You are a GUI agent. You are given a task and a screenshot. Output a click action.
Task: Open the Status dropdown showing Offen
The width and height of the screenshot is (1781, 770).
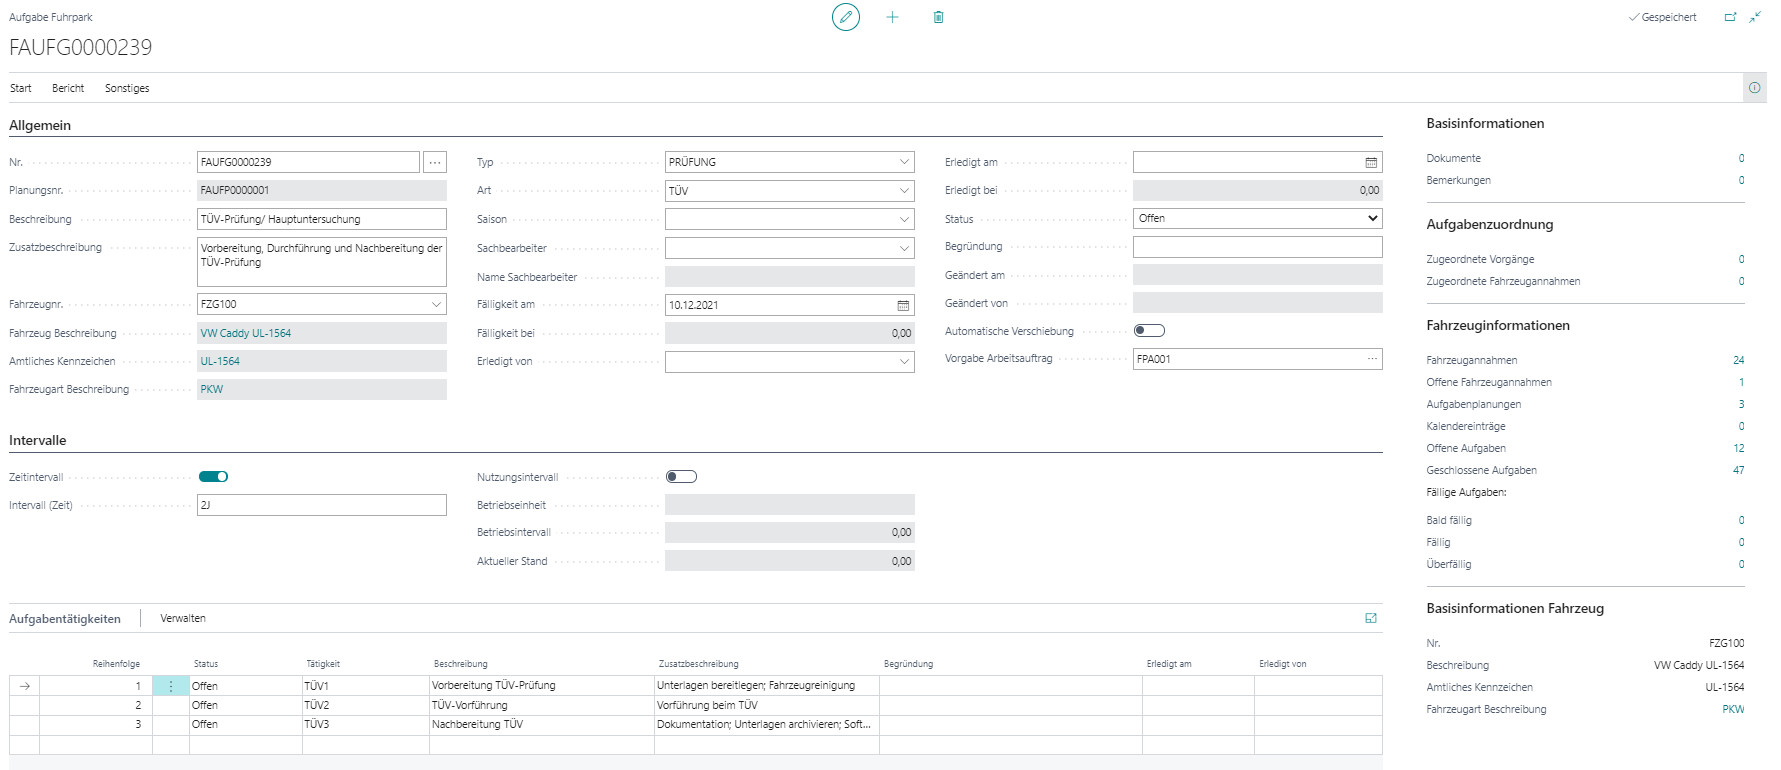1257,218
